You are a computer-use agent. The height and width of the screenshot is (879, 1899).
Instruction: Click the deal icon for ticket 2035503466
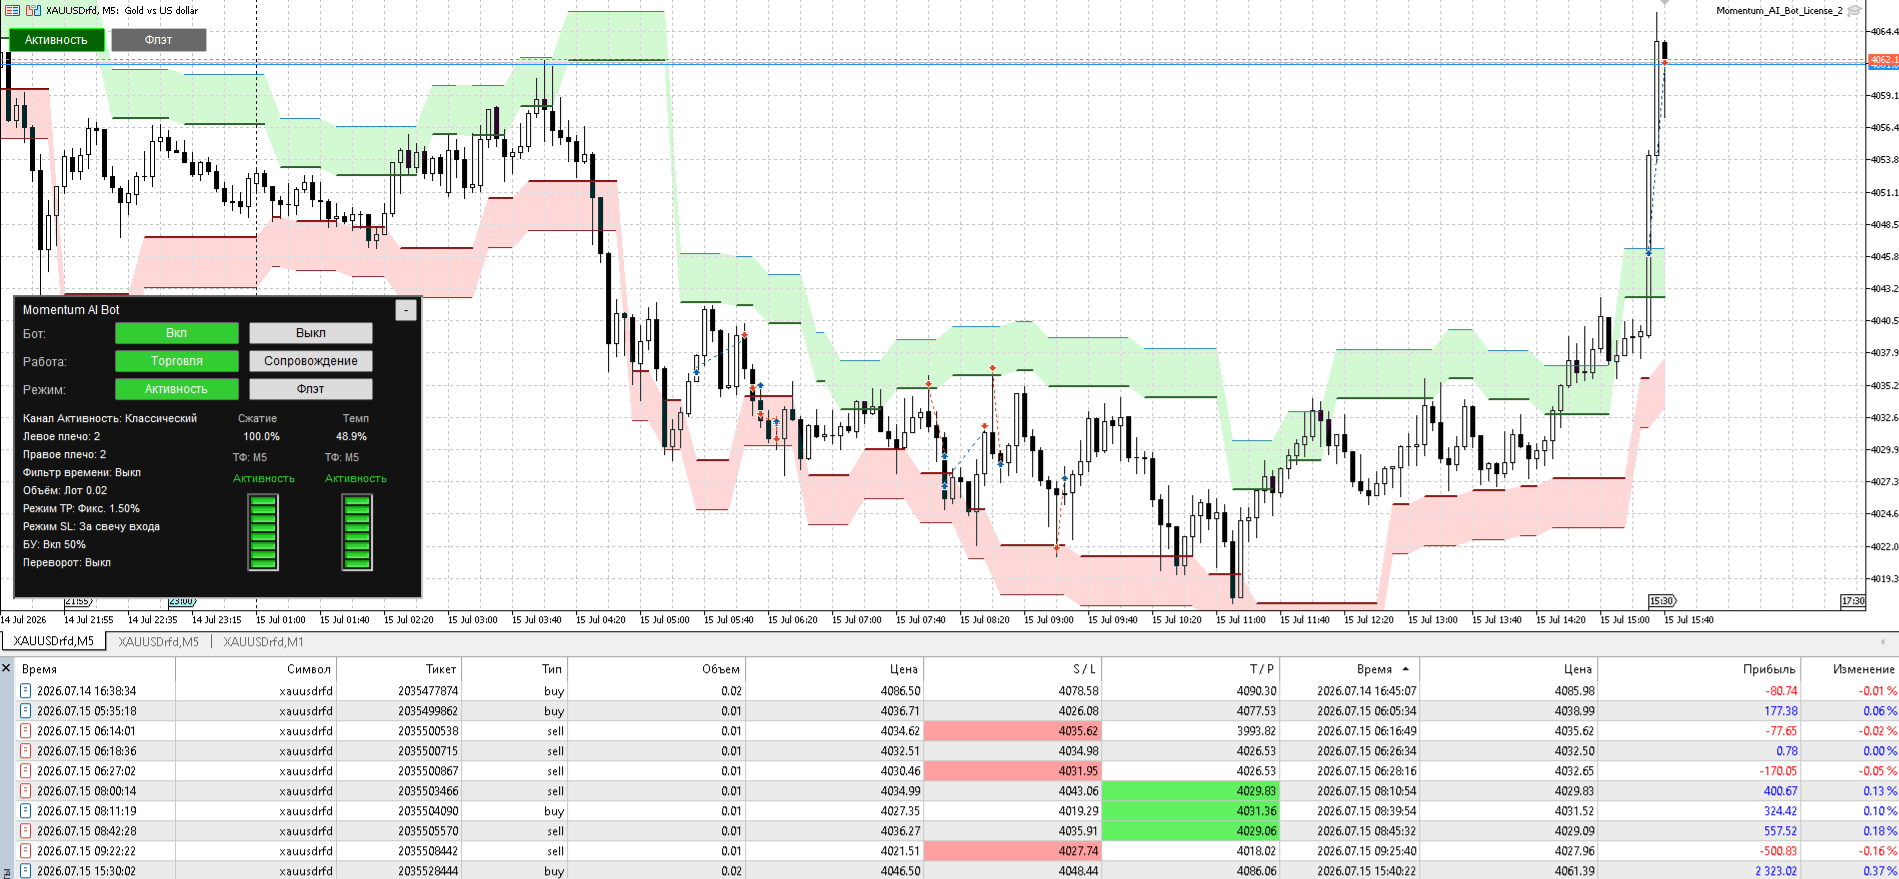click(26, 791)
